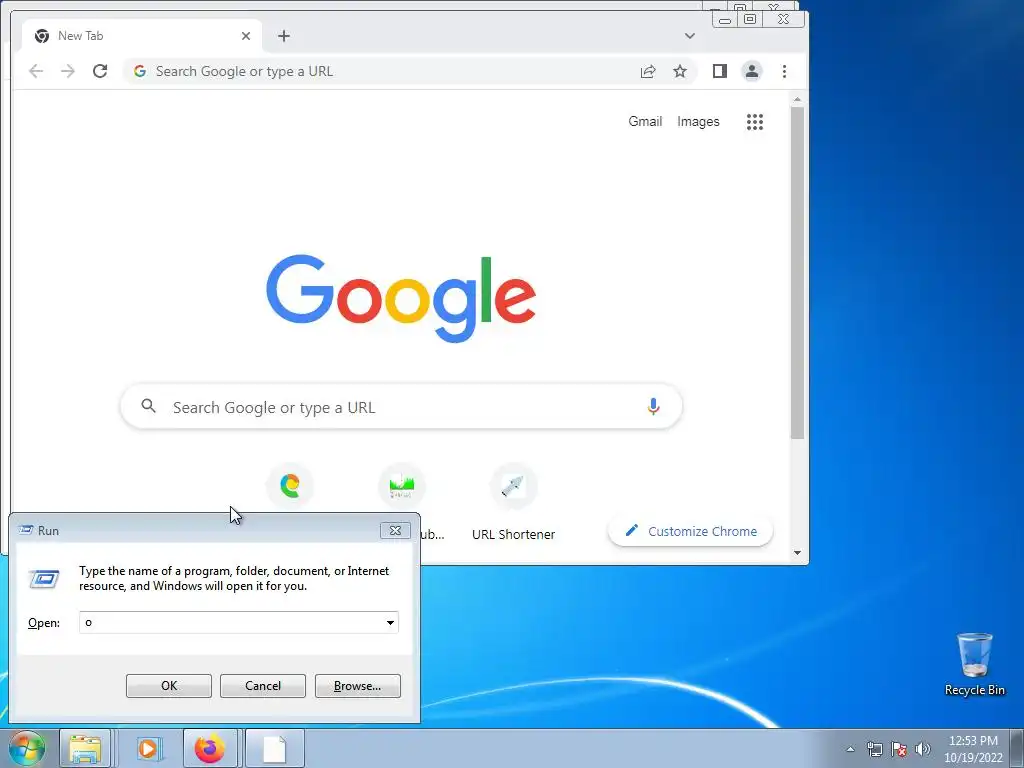Screen dimensions: 1024x768
Task: Open Firefox from taskbar
Action: (x=210, y=748)
